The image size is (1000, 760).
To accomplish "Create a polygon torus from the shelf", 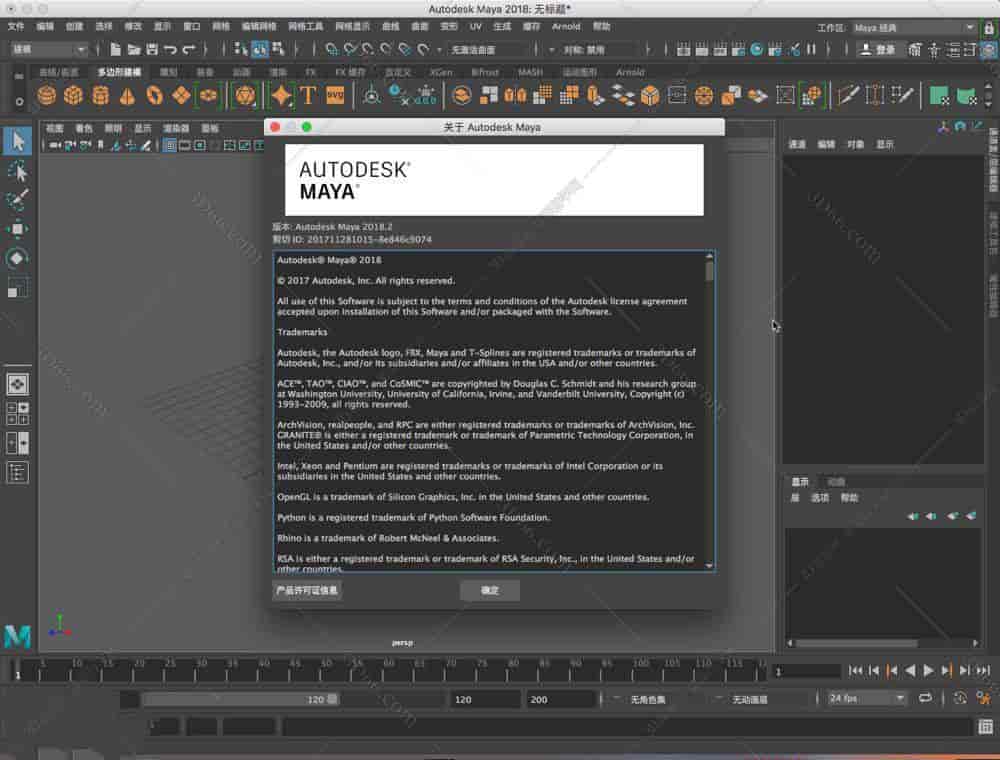I will click(x=154, y=95).
